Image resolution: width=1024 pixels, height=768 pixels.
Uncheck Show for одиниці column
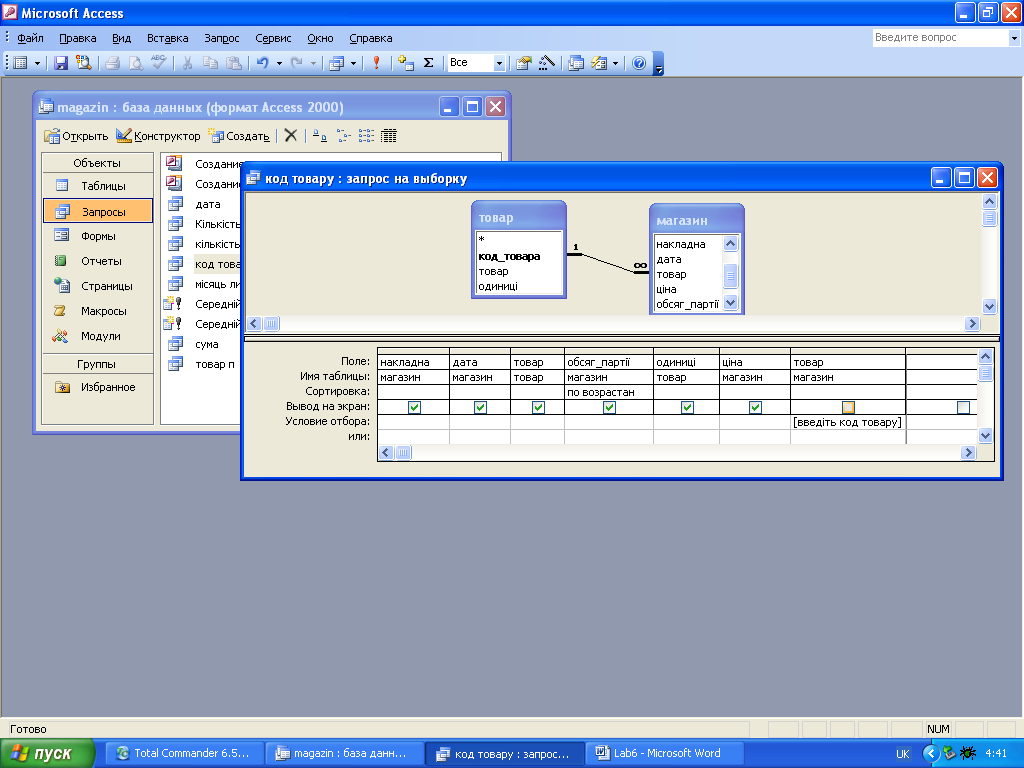click(x=687, y=408)
